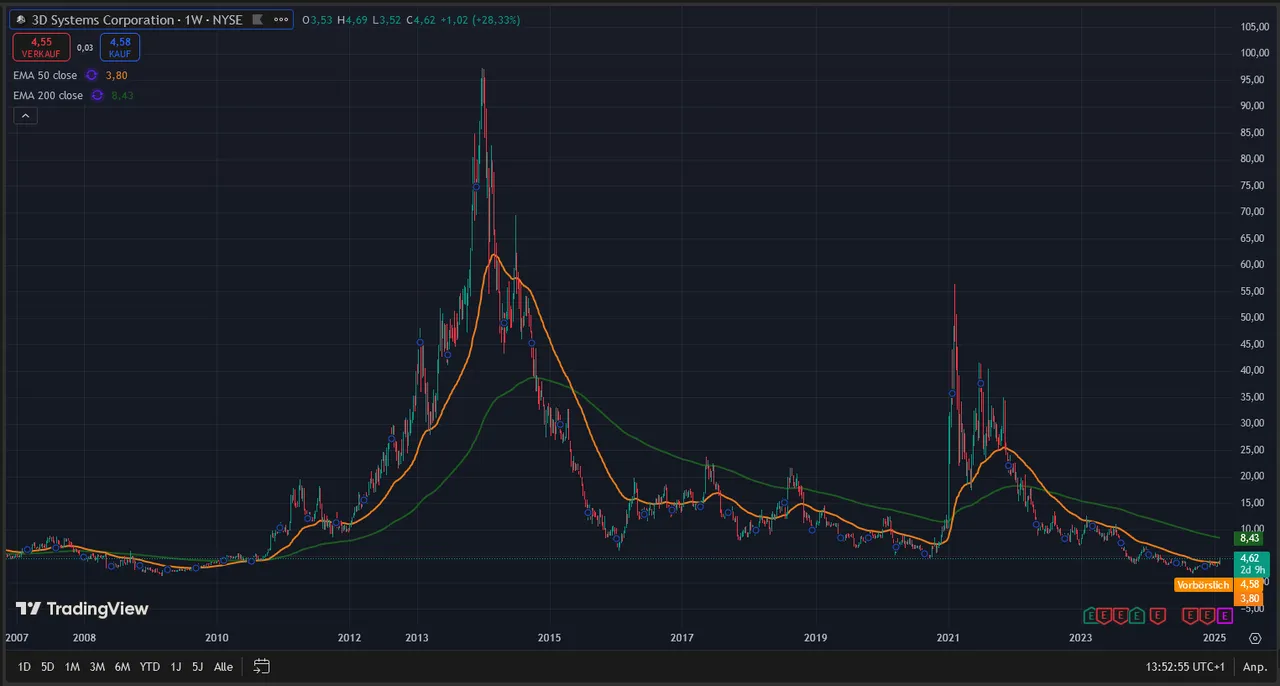Open chart settings hexagon gear icon

pyautogui.click(x=1255, y=637)
